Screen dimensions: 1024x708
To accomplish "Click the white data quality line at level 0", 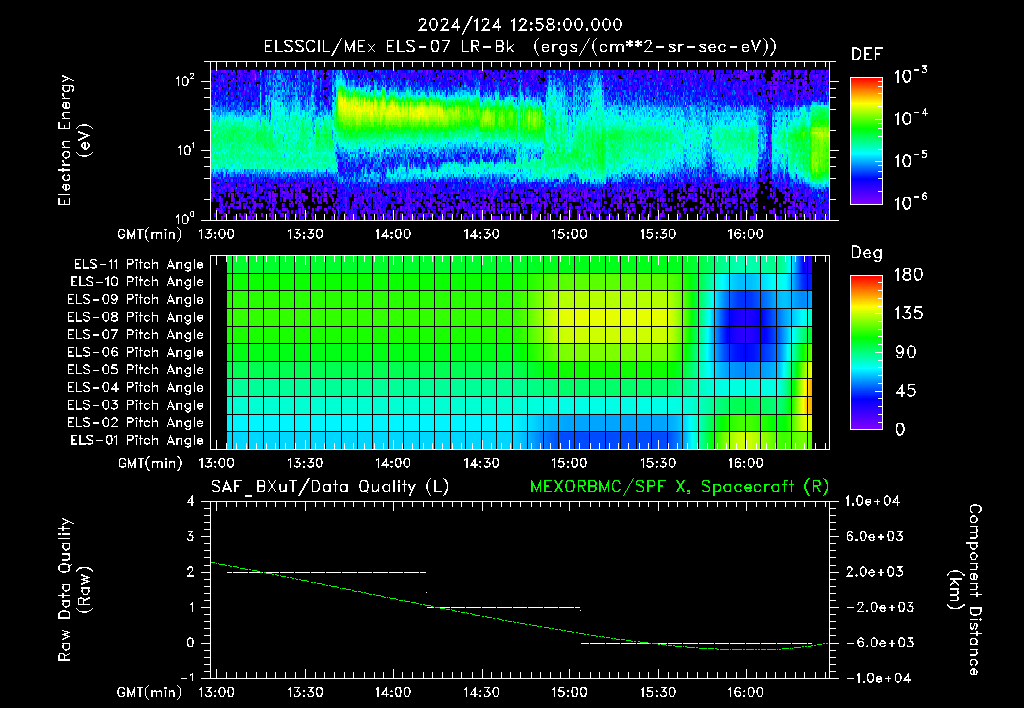I will pyautogui.click(x=696, y=643).
